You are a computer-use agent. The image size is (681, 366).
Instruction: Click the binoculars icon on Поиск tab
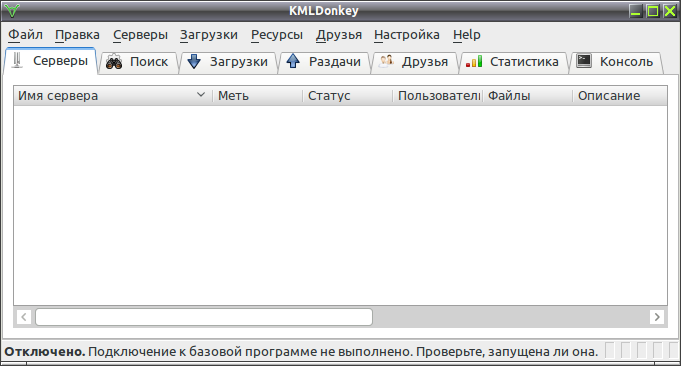coord(114,62)
